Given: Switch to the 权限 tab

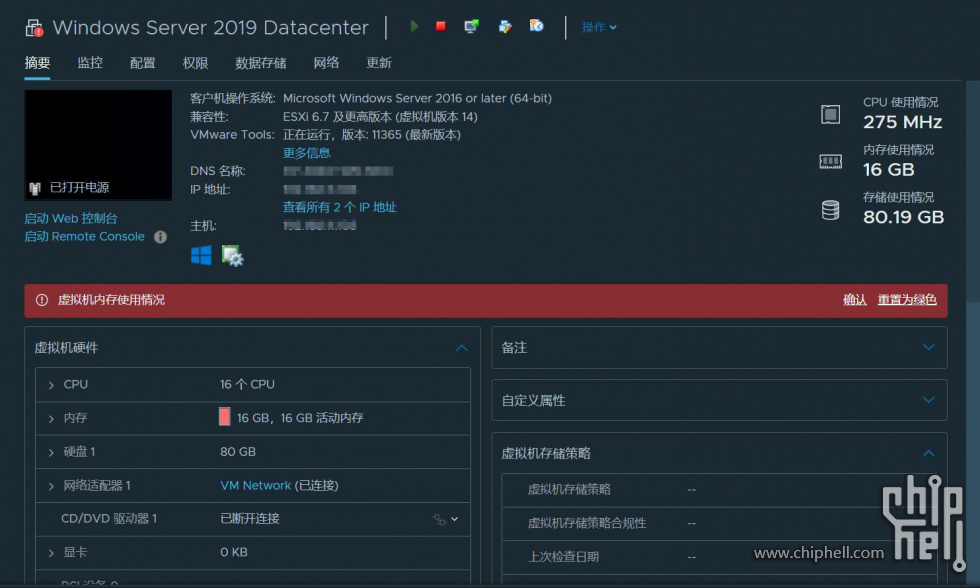Looking at the screenshot, I should pos(195,62).
